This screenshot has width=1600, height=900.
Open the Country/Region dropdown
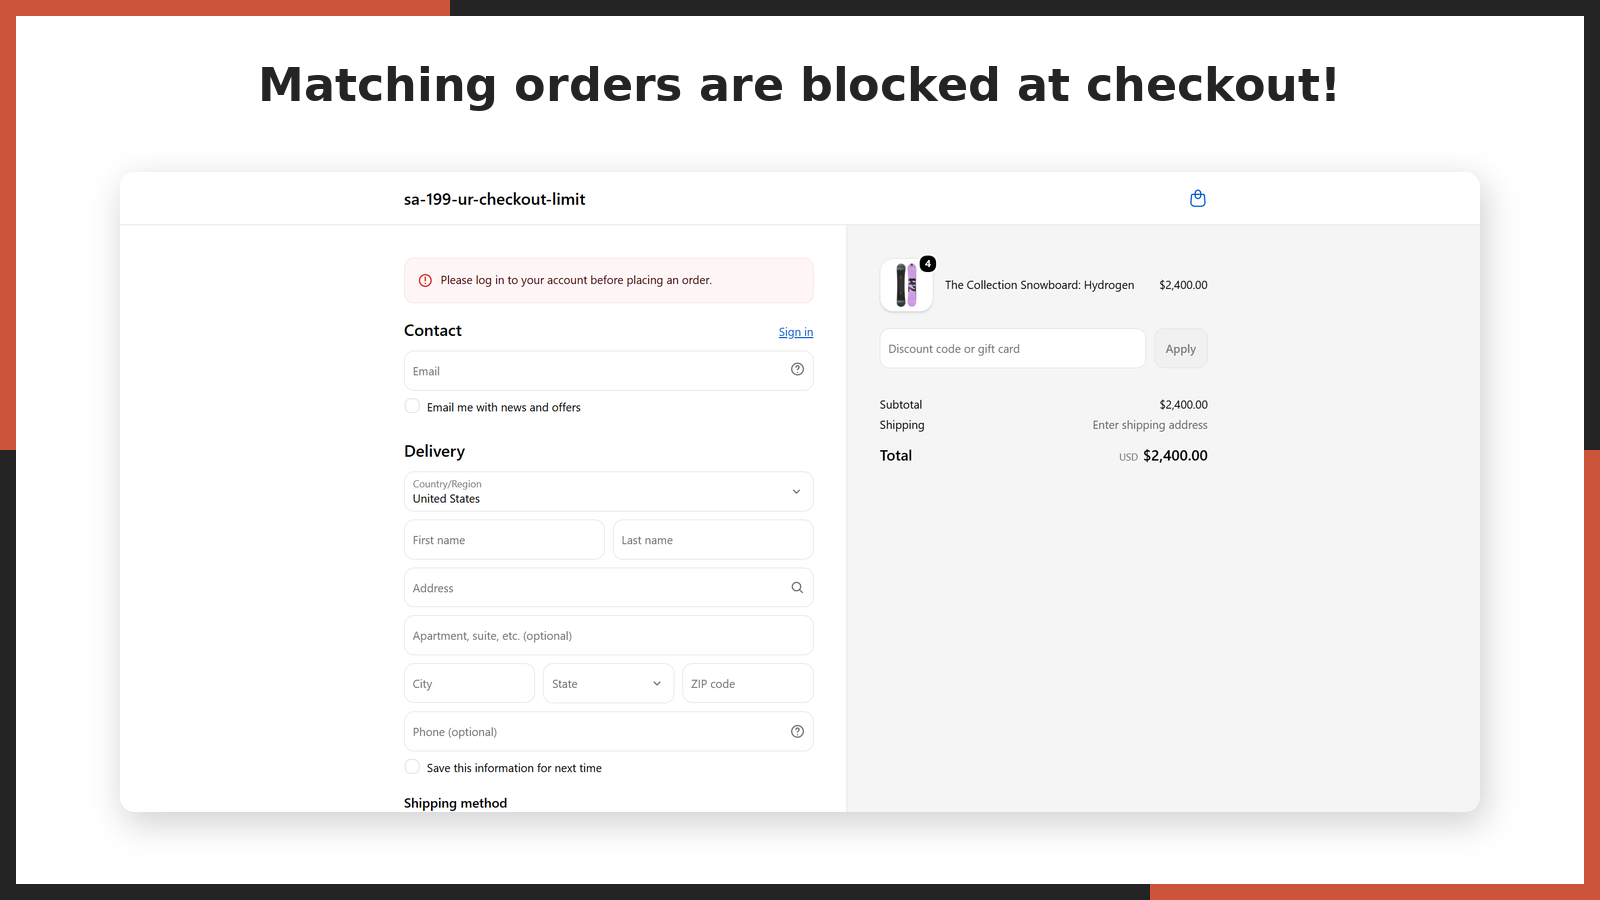click(608, 491)
